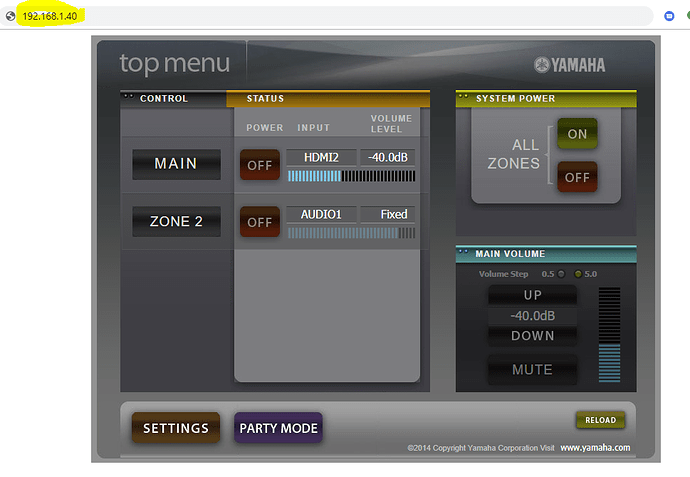
Task: Toggle ZONE 2 power OFF button
Action: [260, 222]
